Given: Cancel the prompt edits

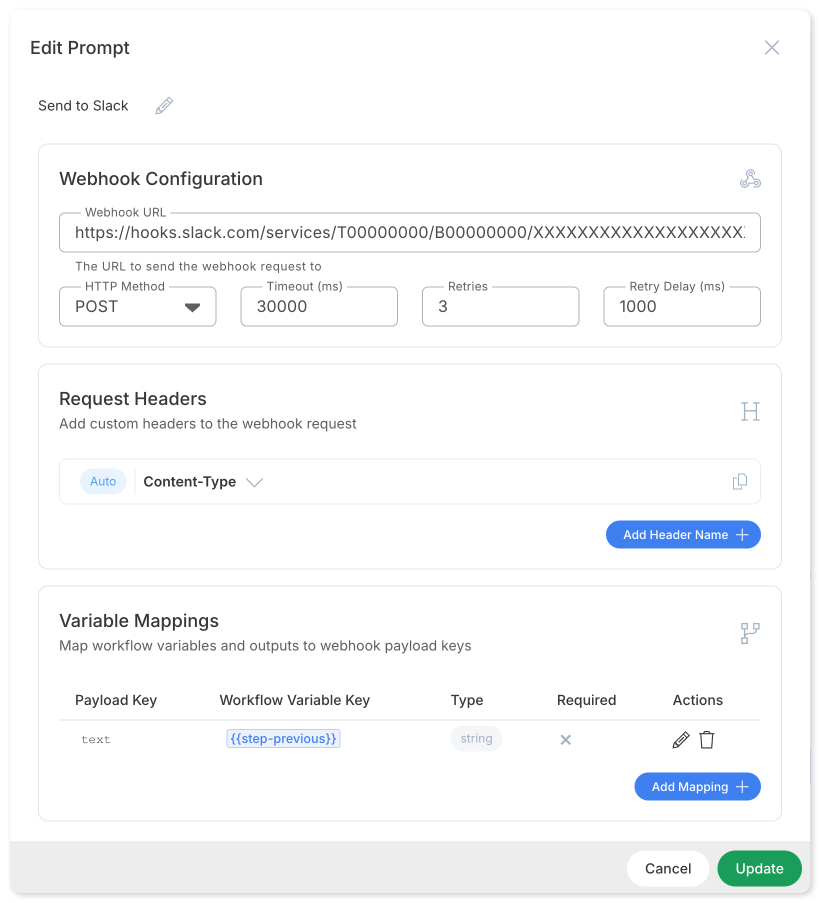Looking at the screenshot, I should (667, 868).
